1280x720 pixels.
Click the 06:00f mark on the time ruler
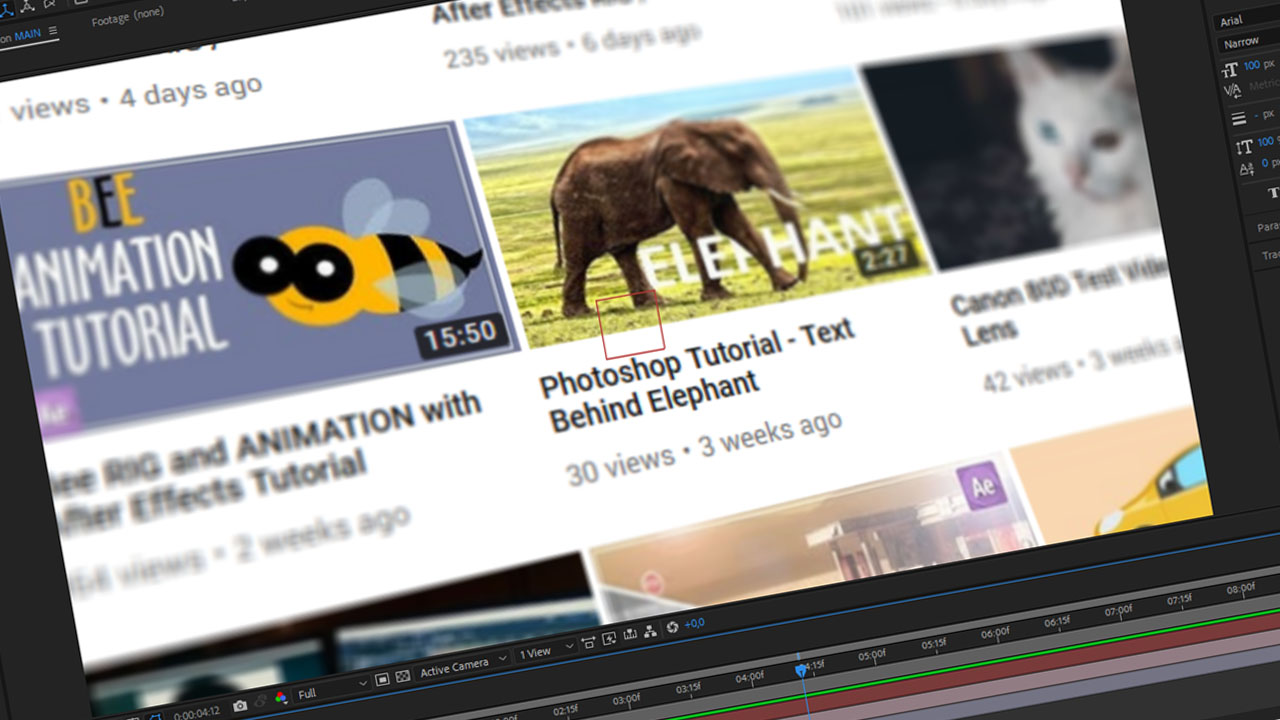point(995,633)
